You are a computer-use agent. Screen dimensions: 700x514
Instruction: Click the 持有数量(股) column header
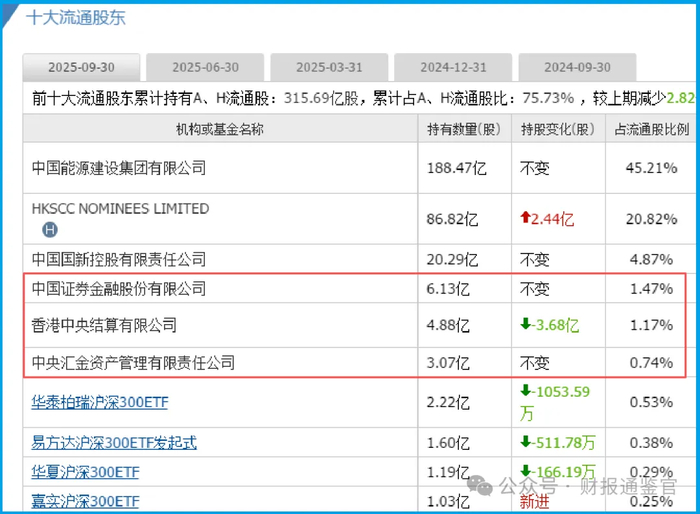click(464, 130)
